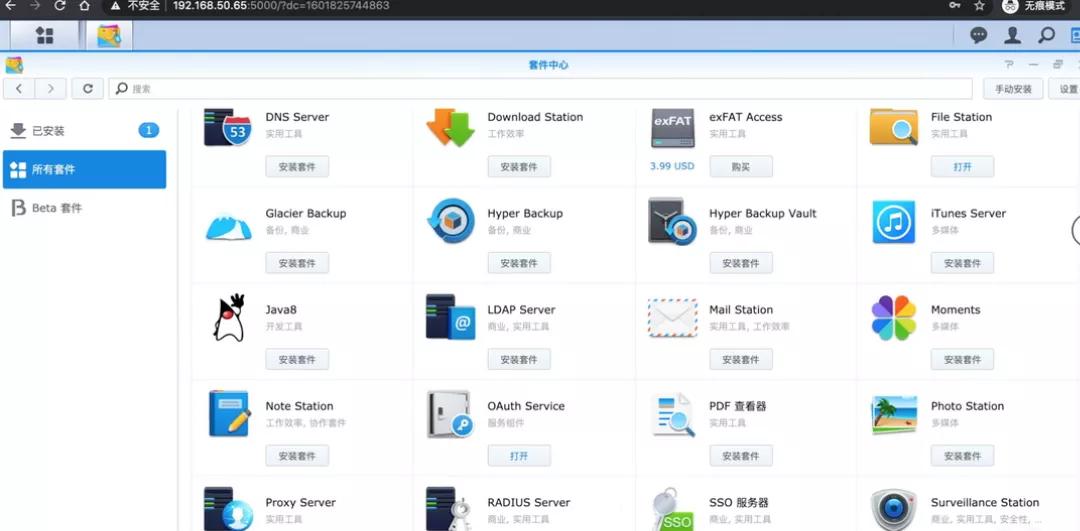Click the 3.99 USD price text
The image size is (1080, 531).
tap(672, 166)
